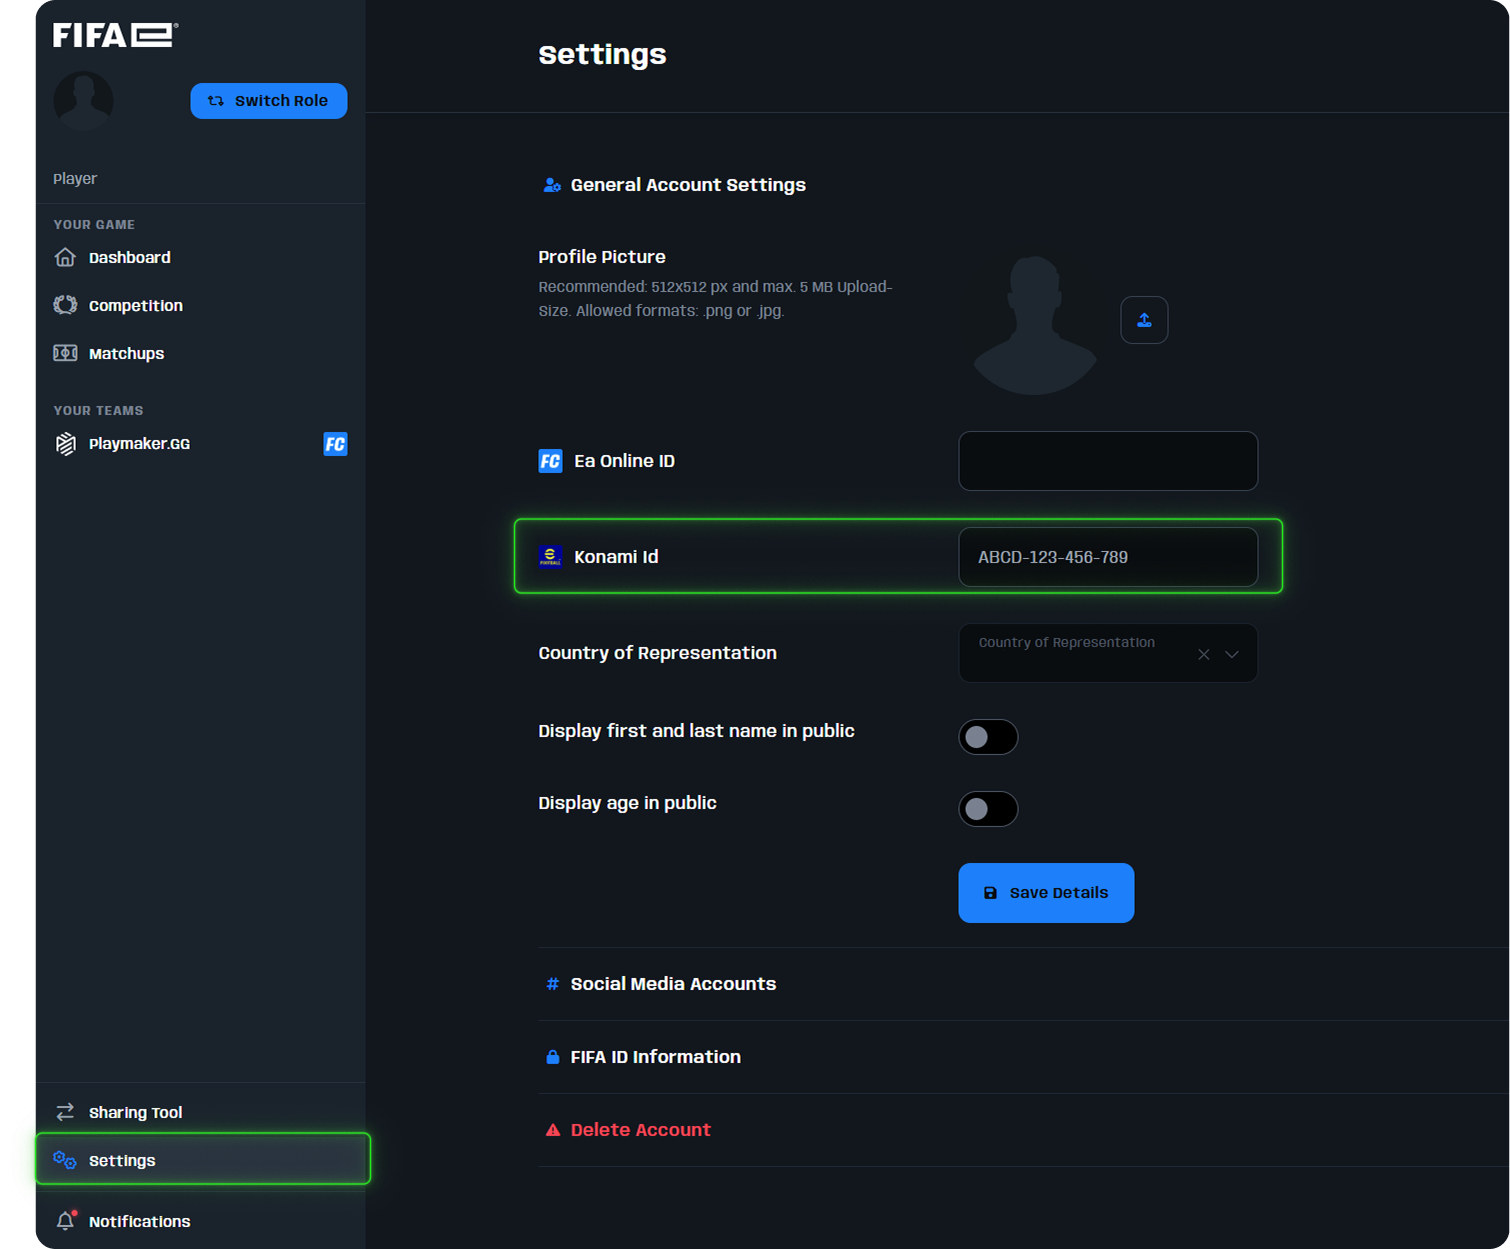
Task: Open Notifications from the sidebar
Action: click(x=139, y=1221)
